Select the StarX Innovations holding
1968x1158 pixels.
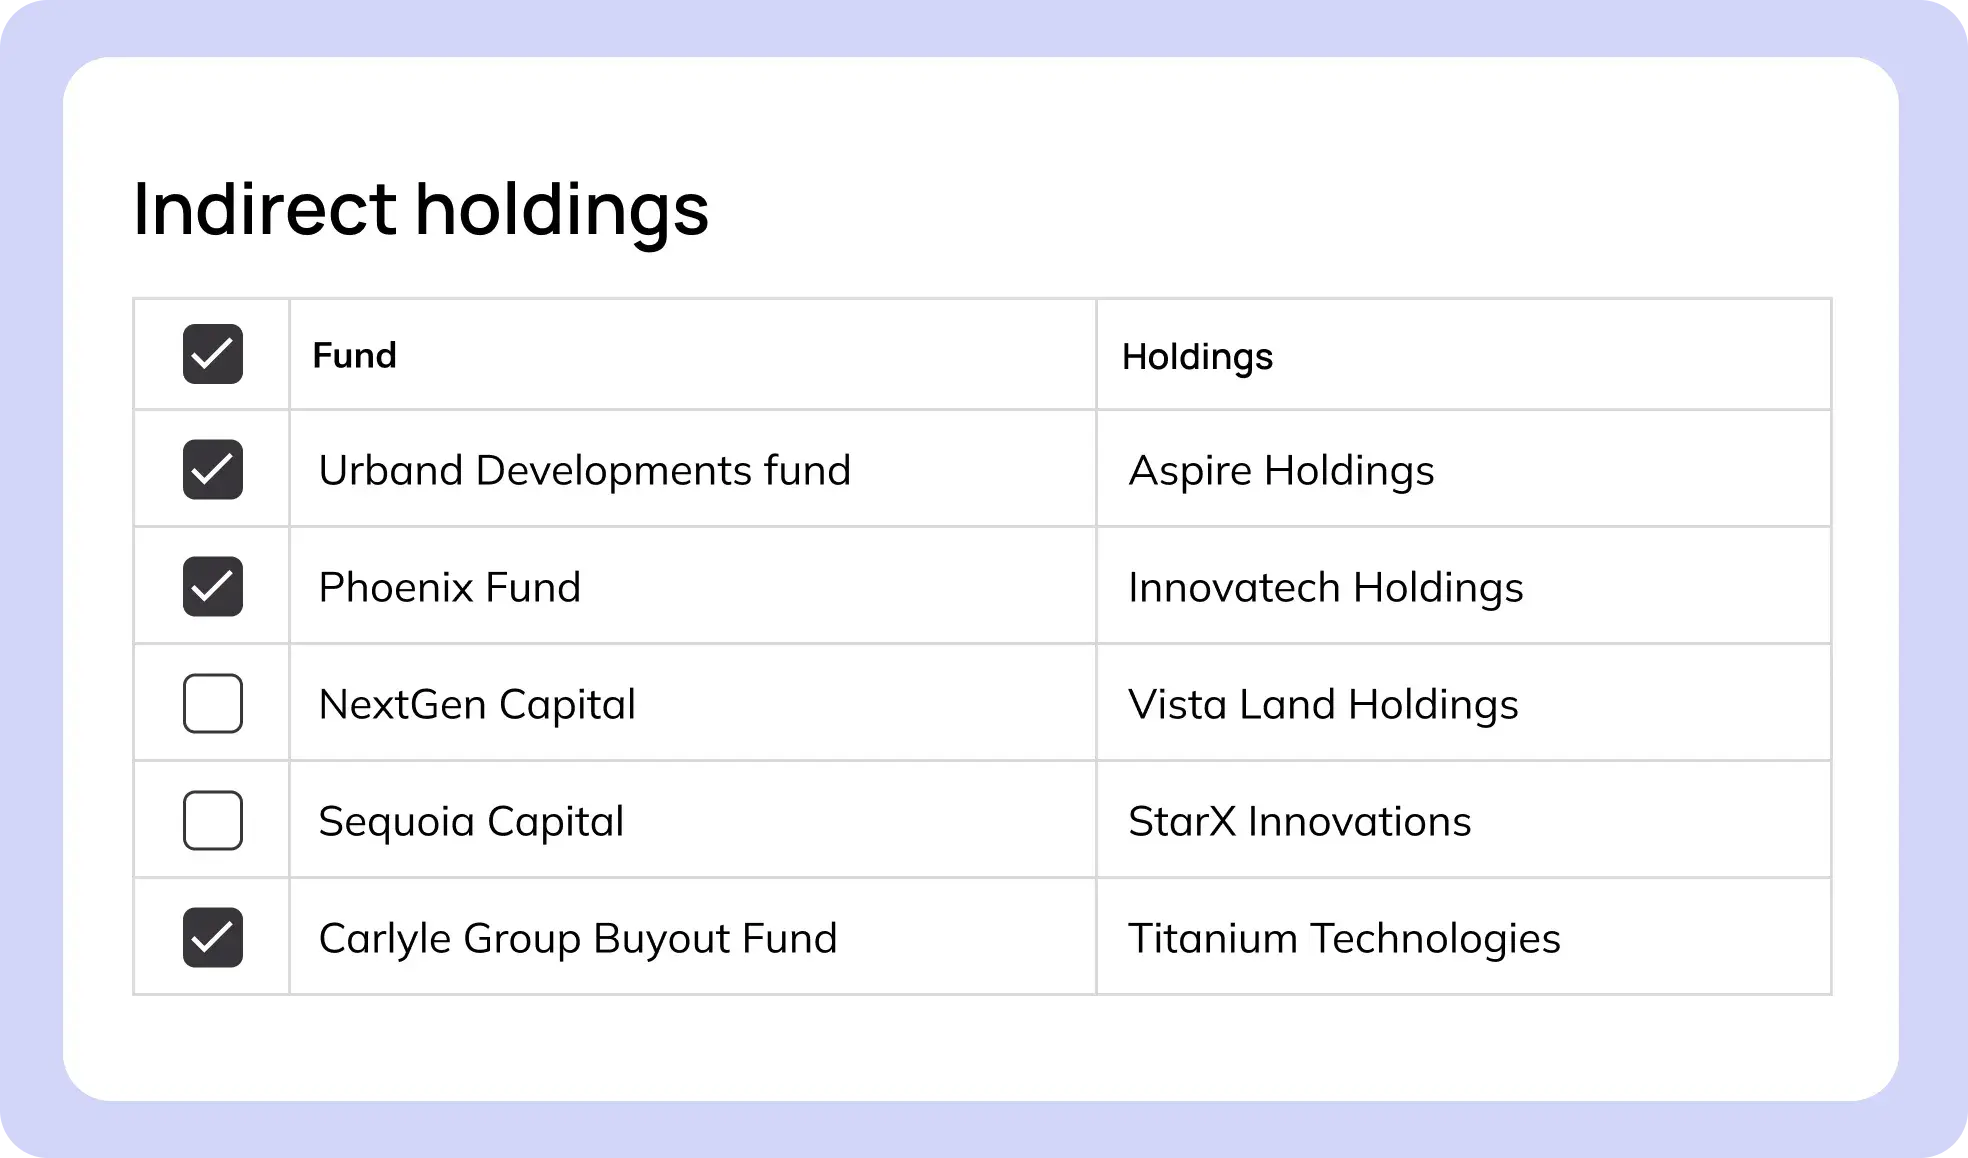pos(1299,821)
